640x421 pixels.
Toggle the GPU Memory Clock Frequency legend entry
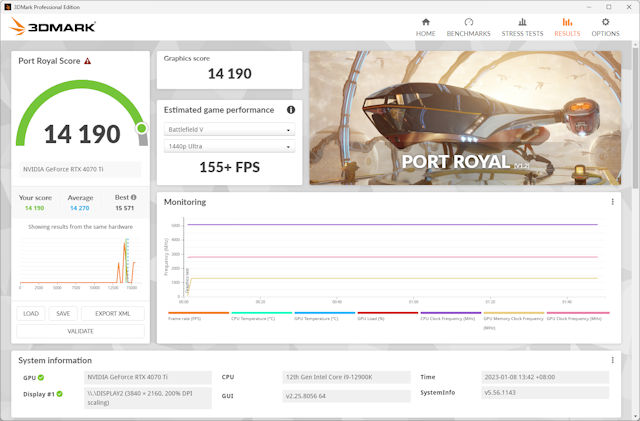[x=514, y=321]
